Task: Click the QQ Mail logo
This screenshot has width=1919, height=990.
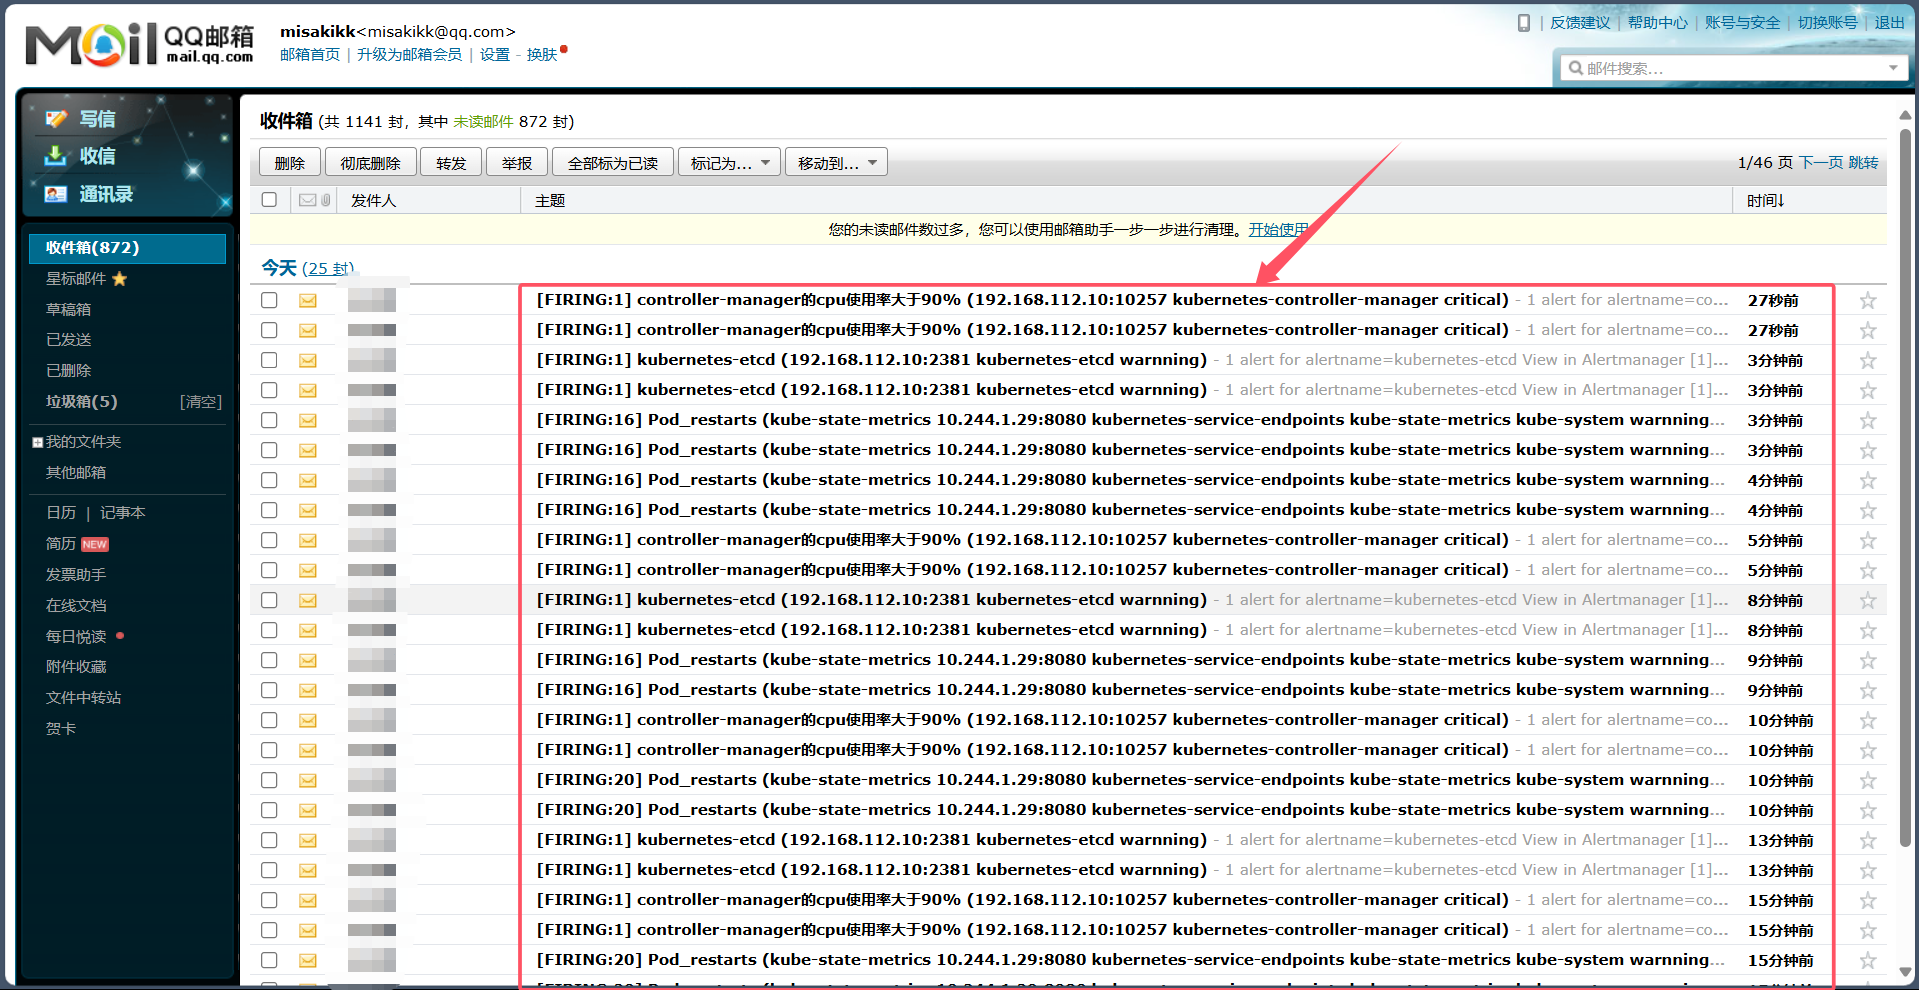Action: (139, 44)
